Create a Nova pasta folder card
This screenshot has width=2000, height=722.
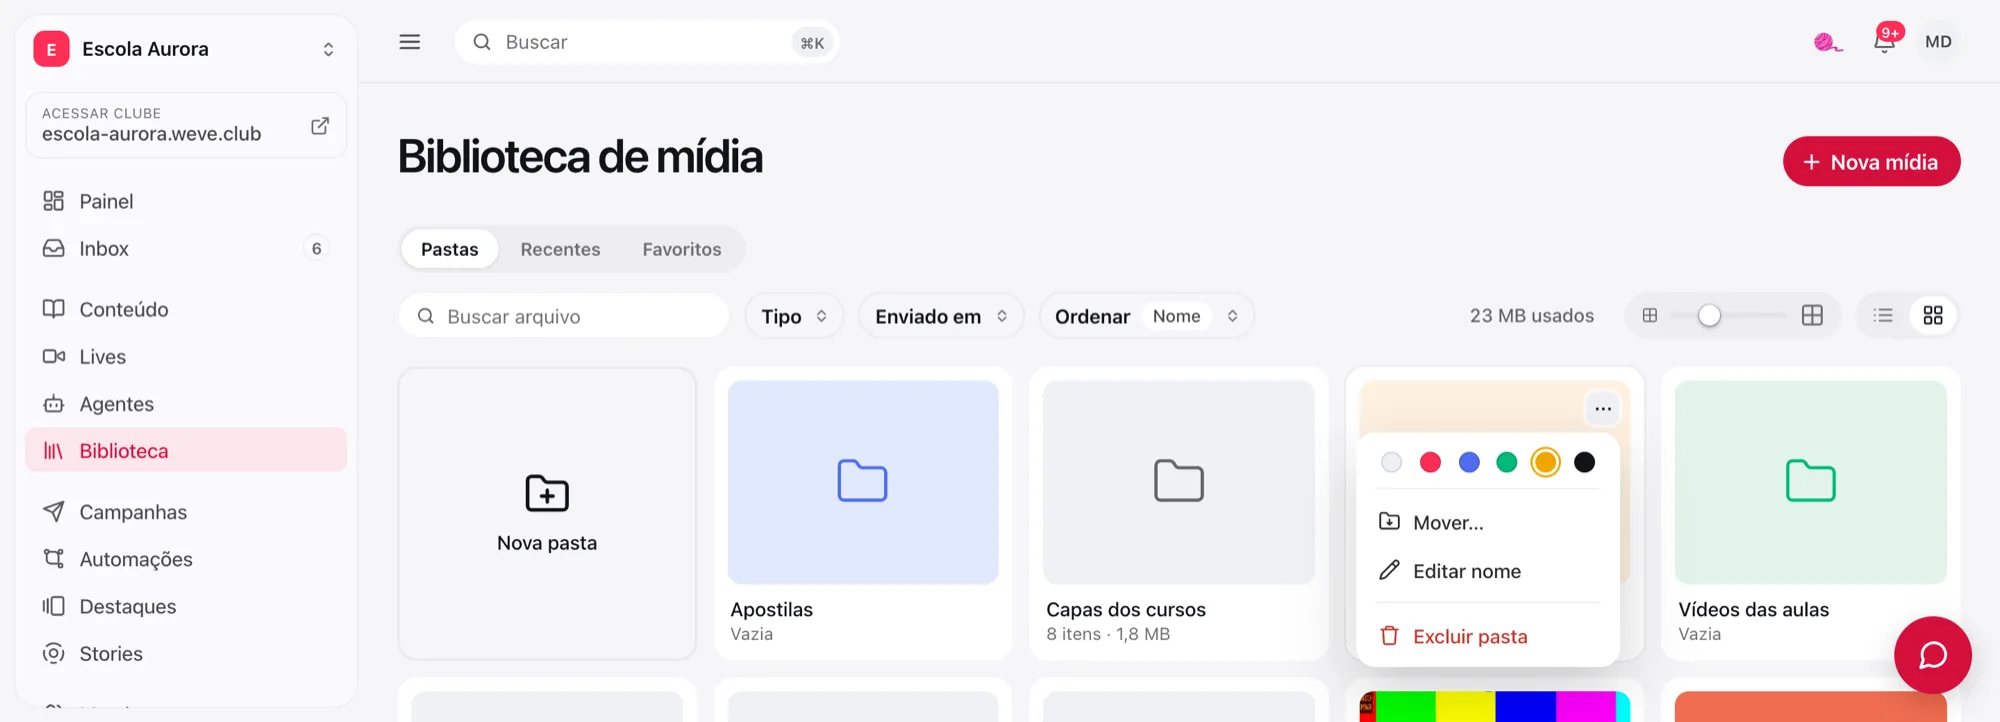tap(547, 514)
